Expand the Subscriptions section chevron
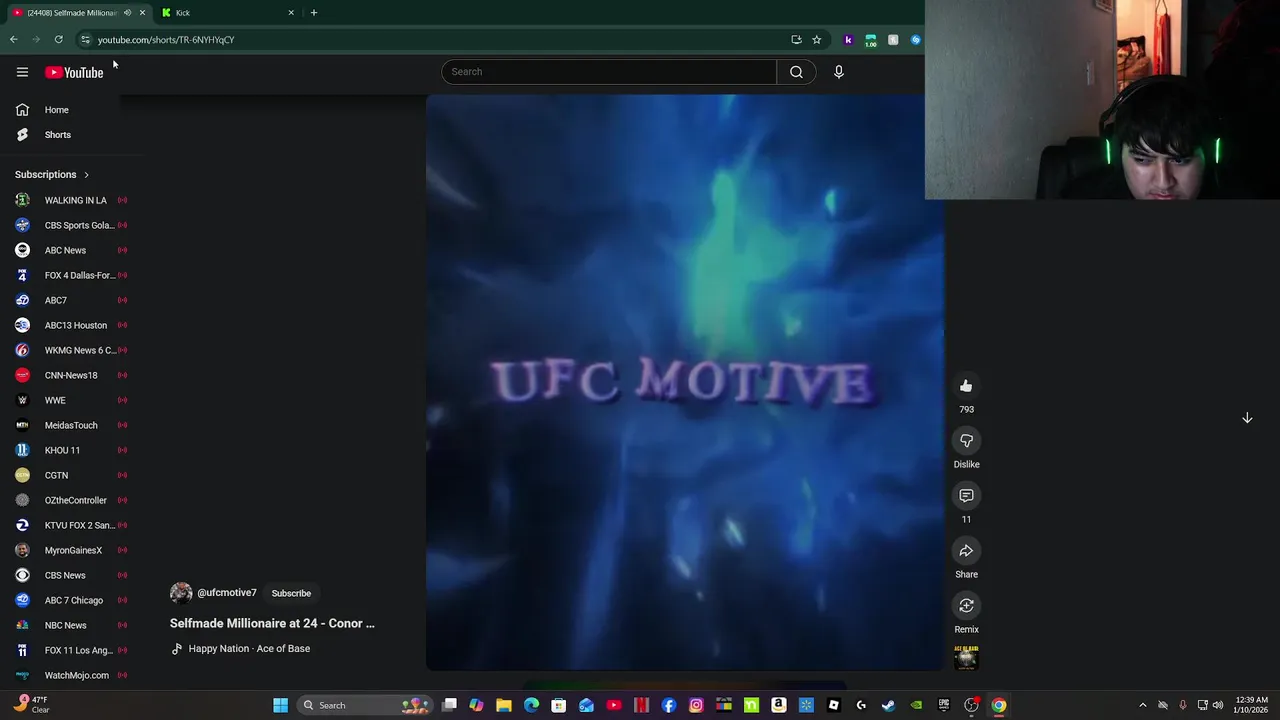The width and height of the screenshot is (1280, 720). coord(86,175)
